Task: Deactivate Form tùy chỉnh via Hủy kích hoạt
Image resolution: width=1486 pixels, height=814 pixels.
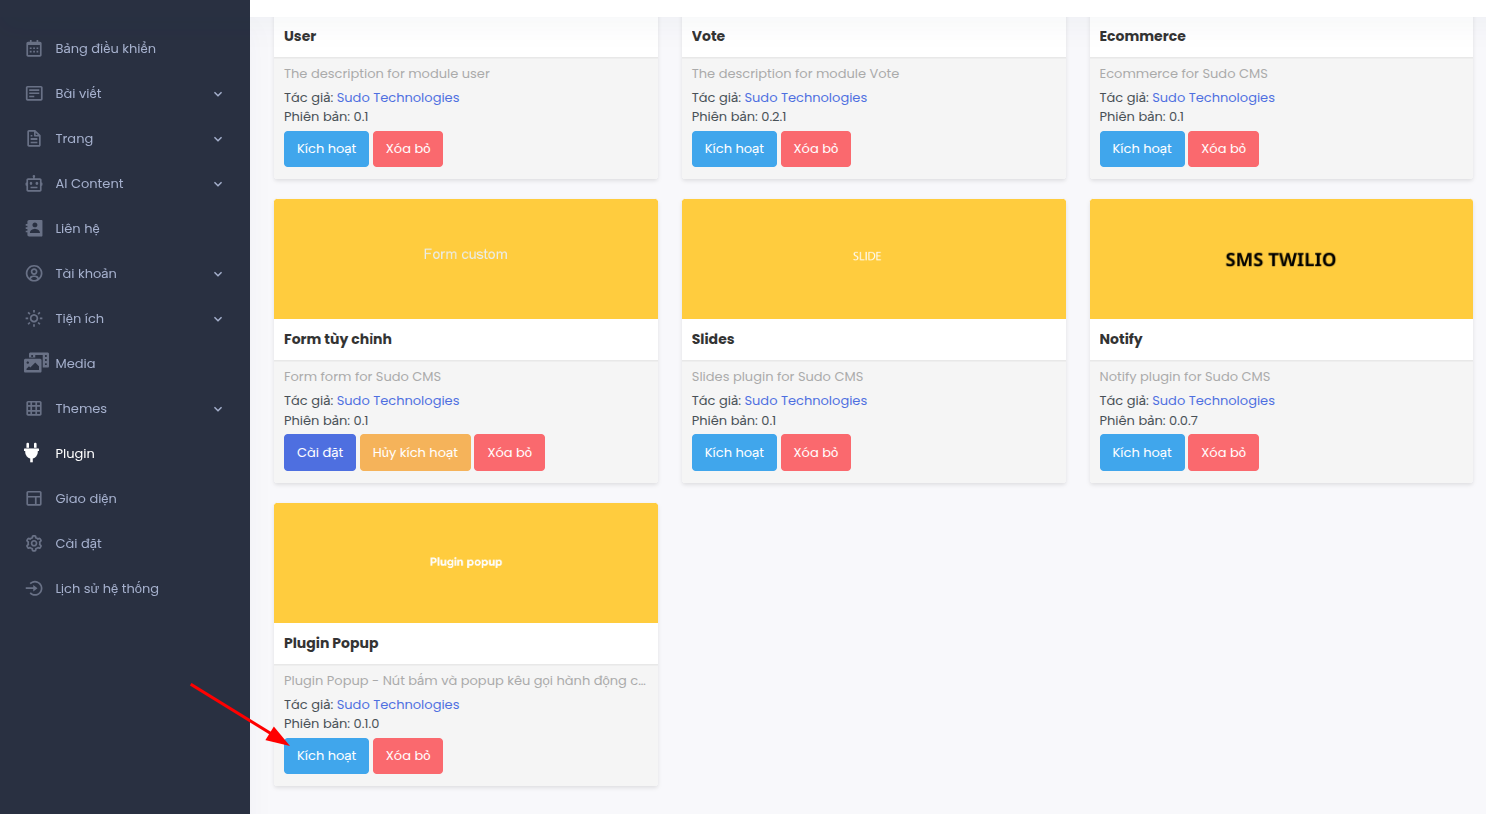Action: pyautogui.click(x=415, y=452)
